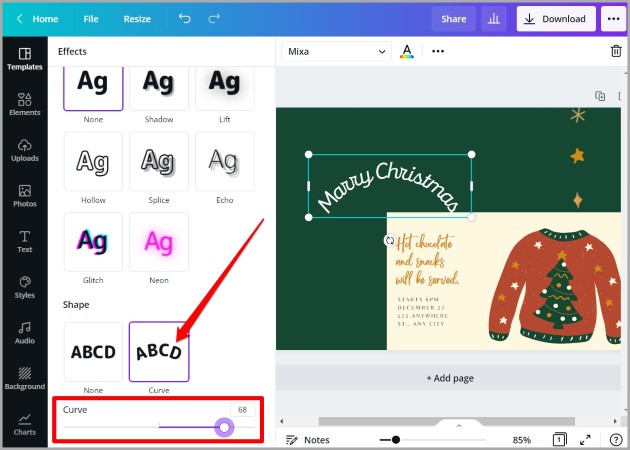
Task: Expand more options next to Download
Action: [613, 18]
